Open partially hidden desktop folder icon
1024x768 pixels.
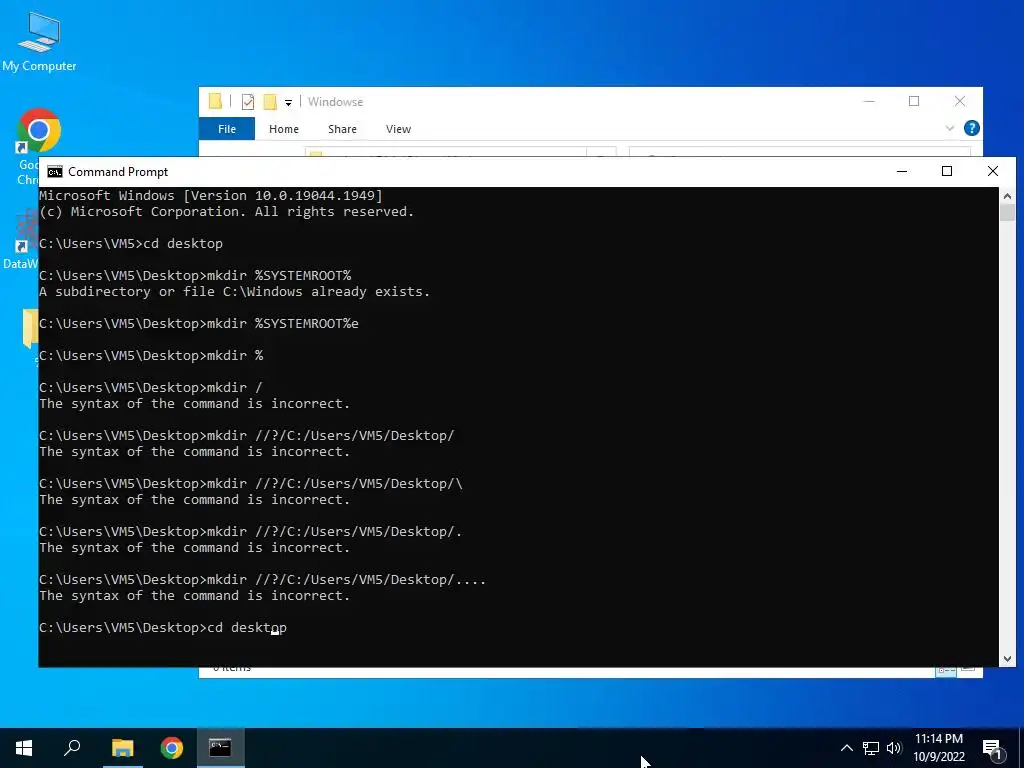30,328
